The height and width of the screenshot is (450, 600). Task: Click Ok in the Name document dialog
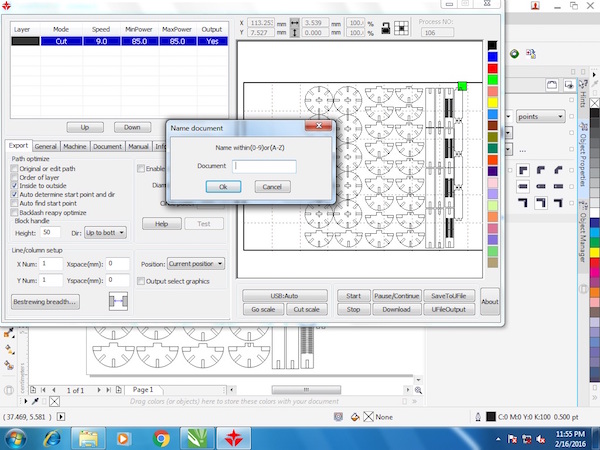(223, 187)
